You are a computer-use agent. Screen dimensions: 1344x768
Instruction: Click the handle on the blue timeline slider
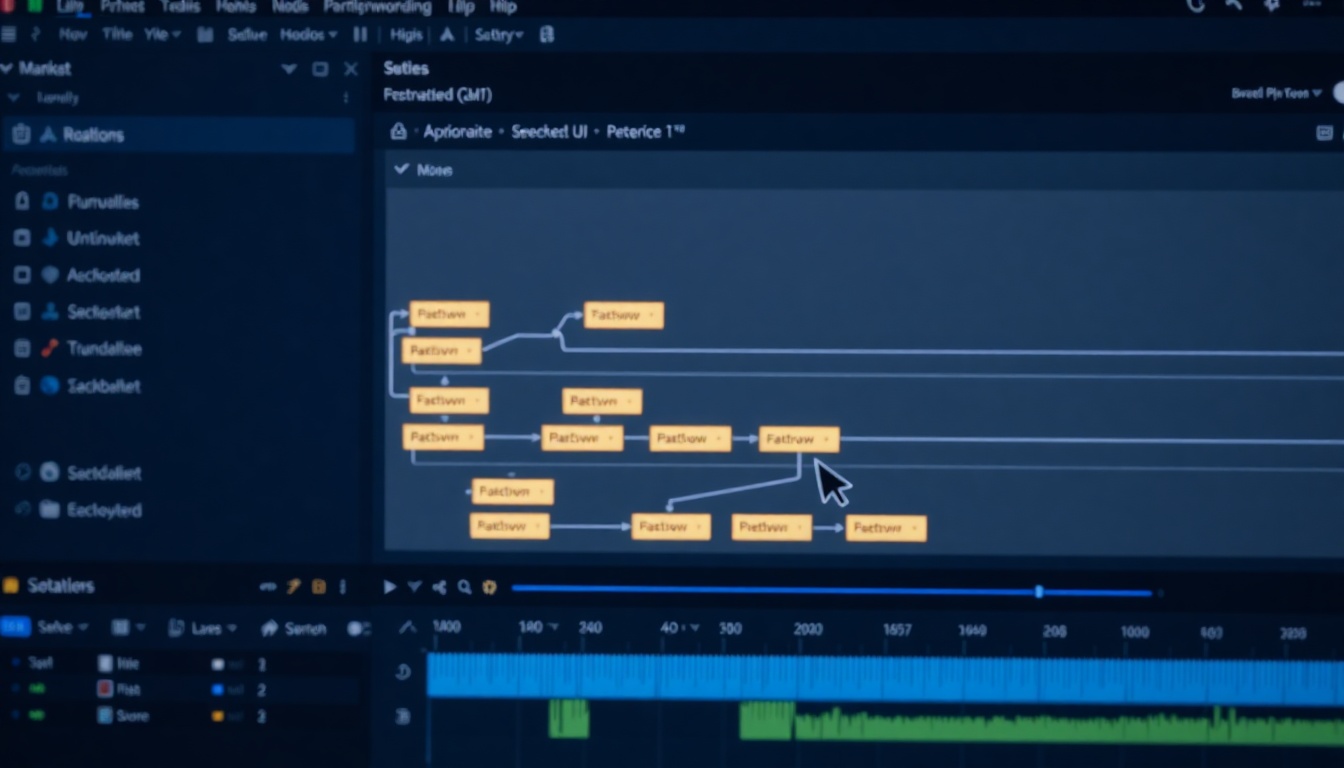(x=1039, y=592)
